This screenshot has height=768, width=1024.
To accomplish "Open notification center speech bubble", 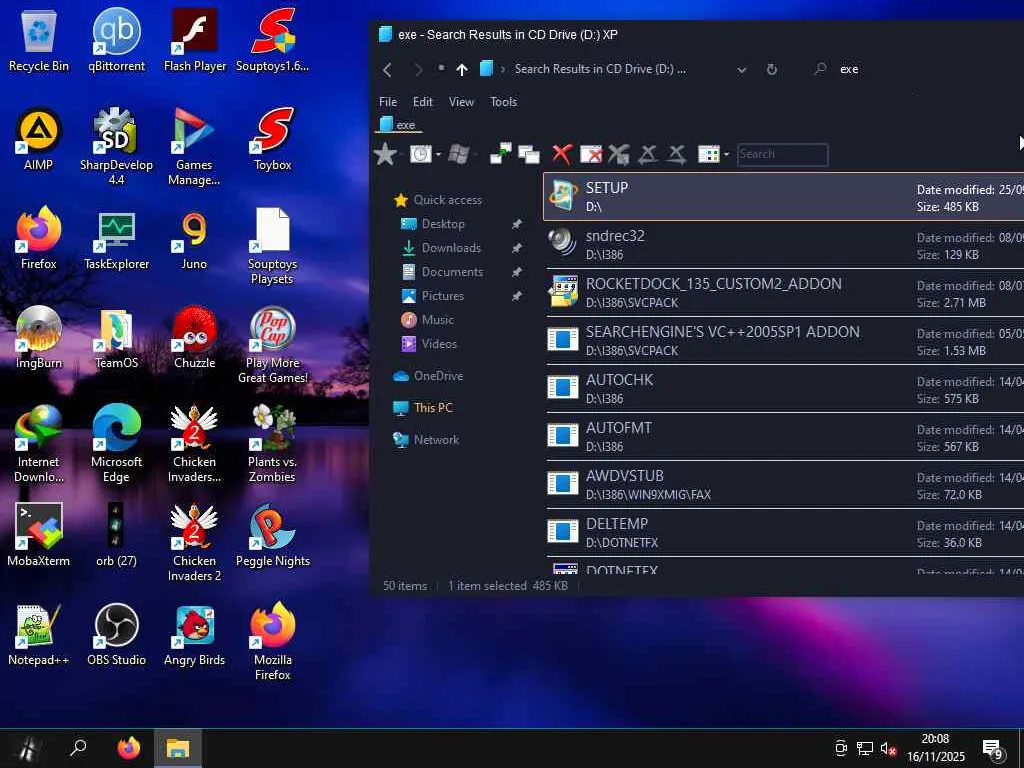I will click(x=993, y=749).
